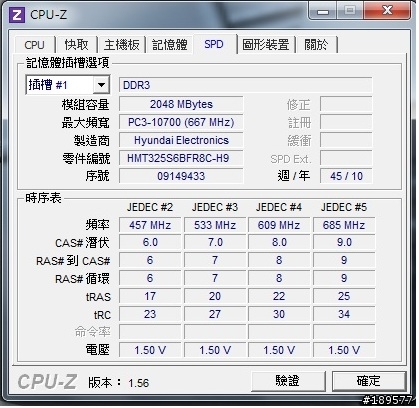This screenshot has height=408, width=419.
Task: Click the 驗證 button
Action: pos(288,381)
